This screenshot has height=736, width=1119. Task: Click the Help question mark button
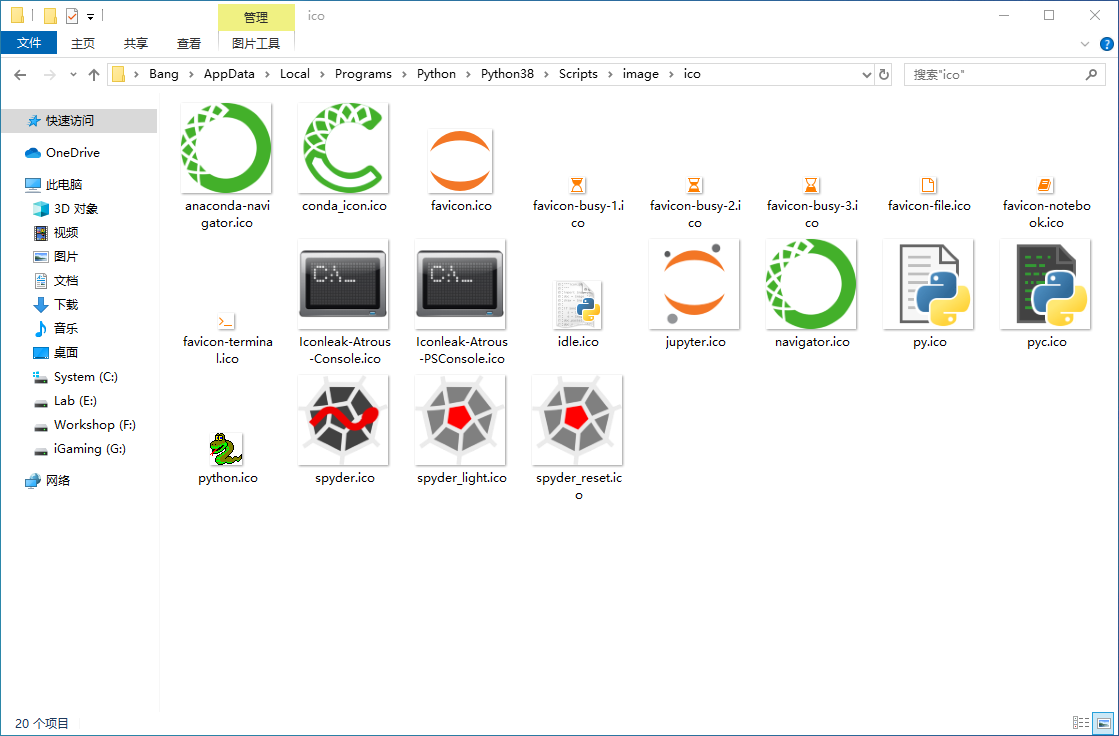click(1106, 43)
